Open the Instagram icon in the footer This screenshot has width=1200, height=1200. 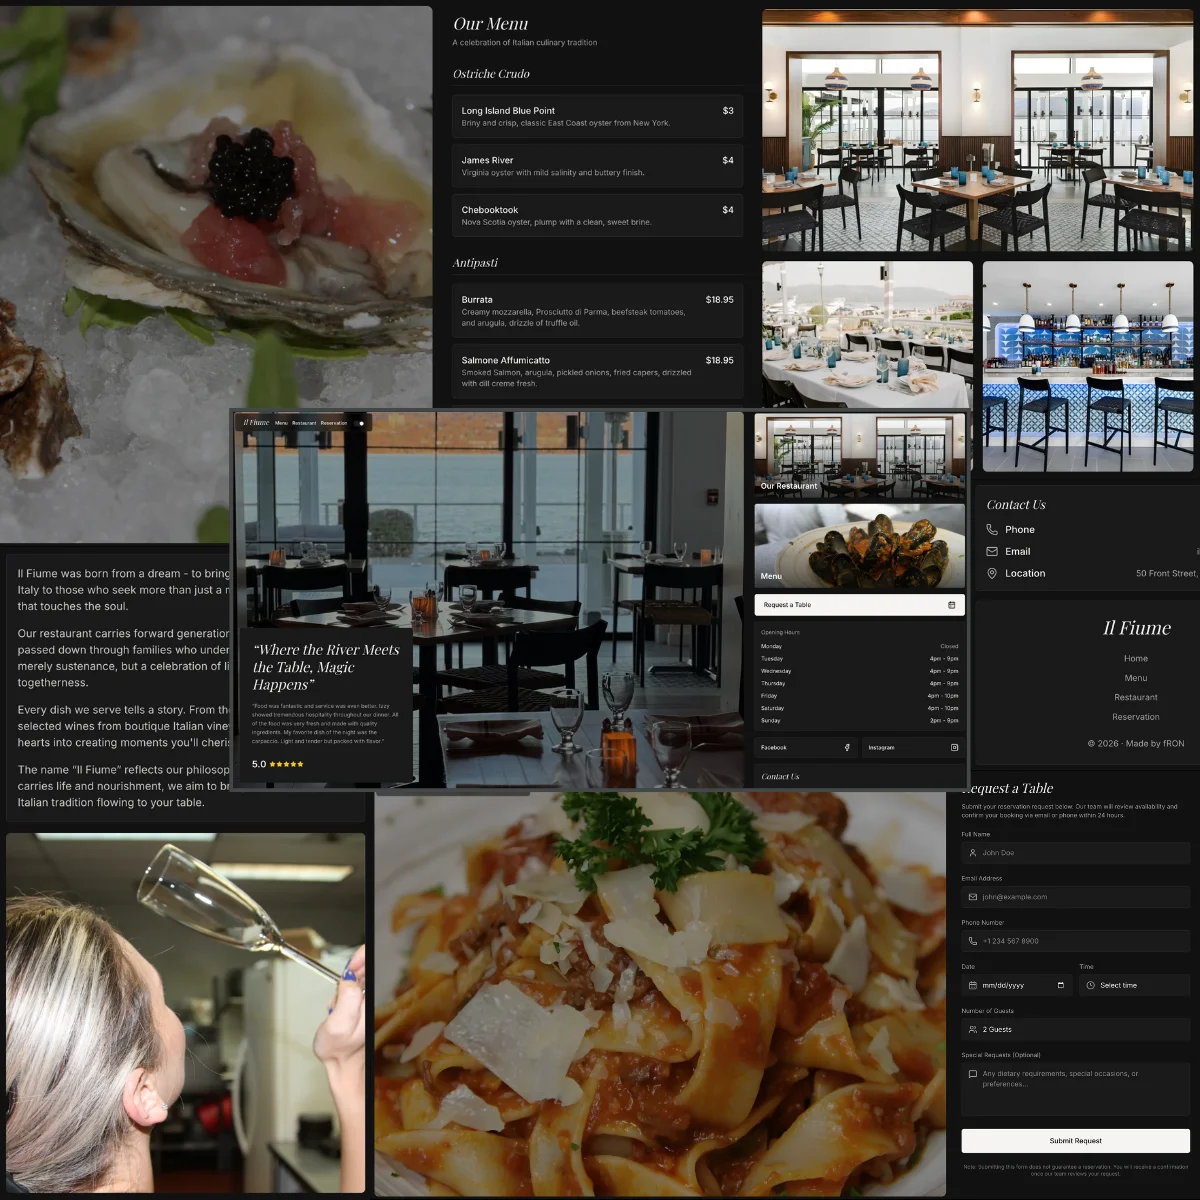pos(954,747)
